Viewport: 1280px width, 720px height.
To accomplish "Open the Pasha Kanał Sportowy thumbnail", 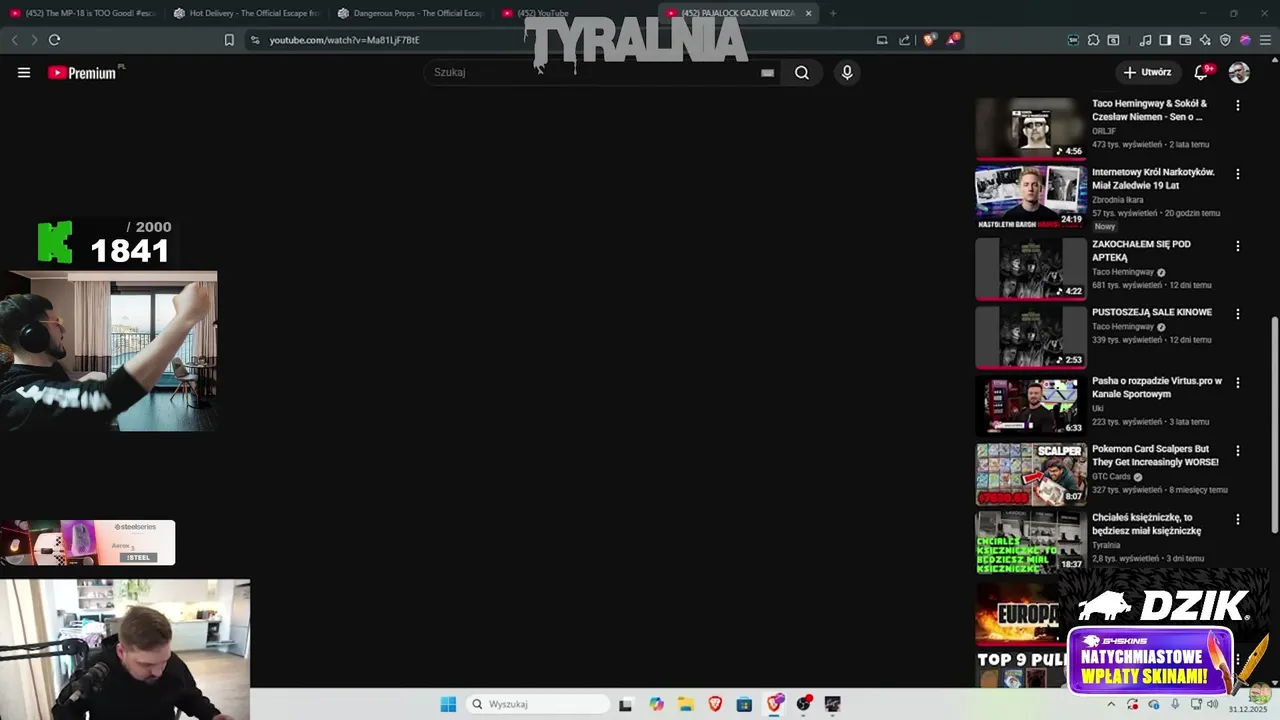I will point(1031,406).
